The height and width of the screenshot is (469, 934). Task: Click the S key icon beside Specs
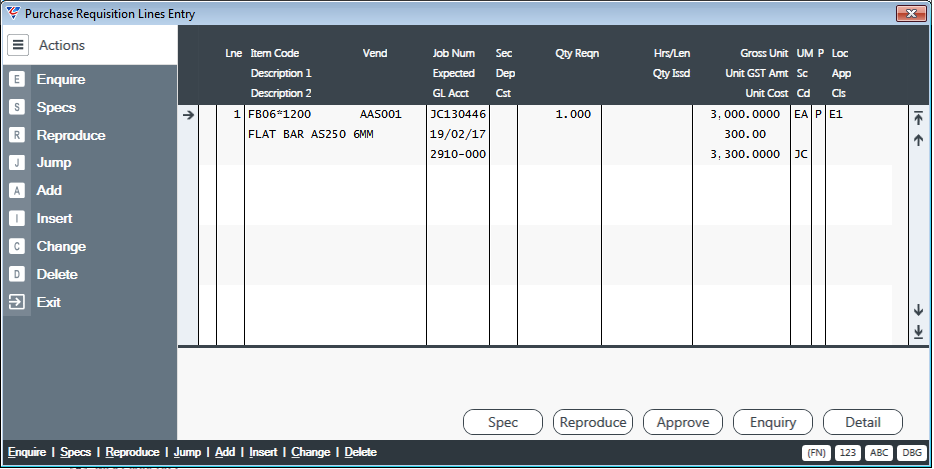(17, 107)
